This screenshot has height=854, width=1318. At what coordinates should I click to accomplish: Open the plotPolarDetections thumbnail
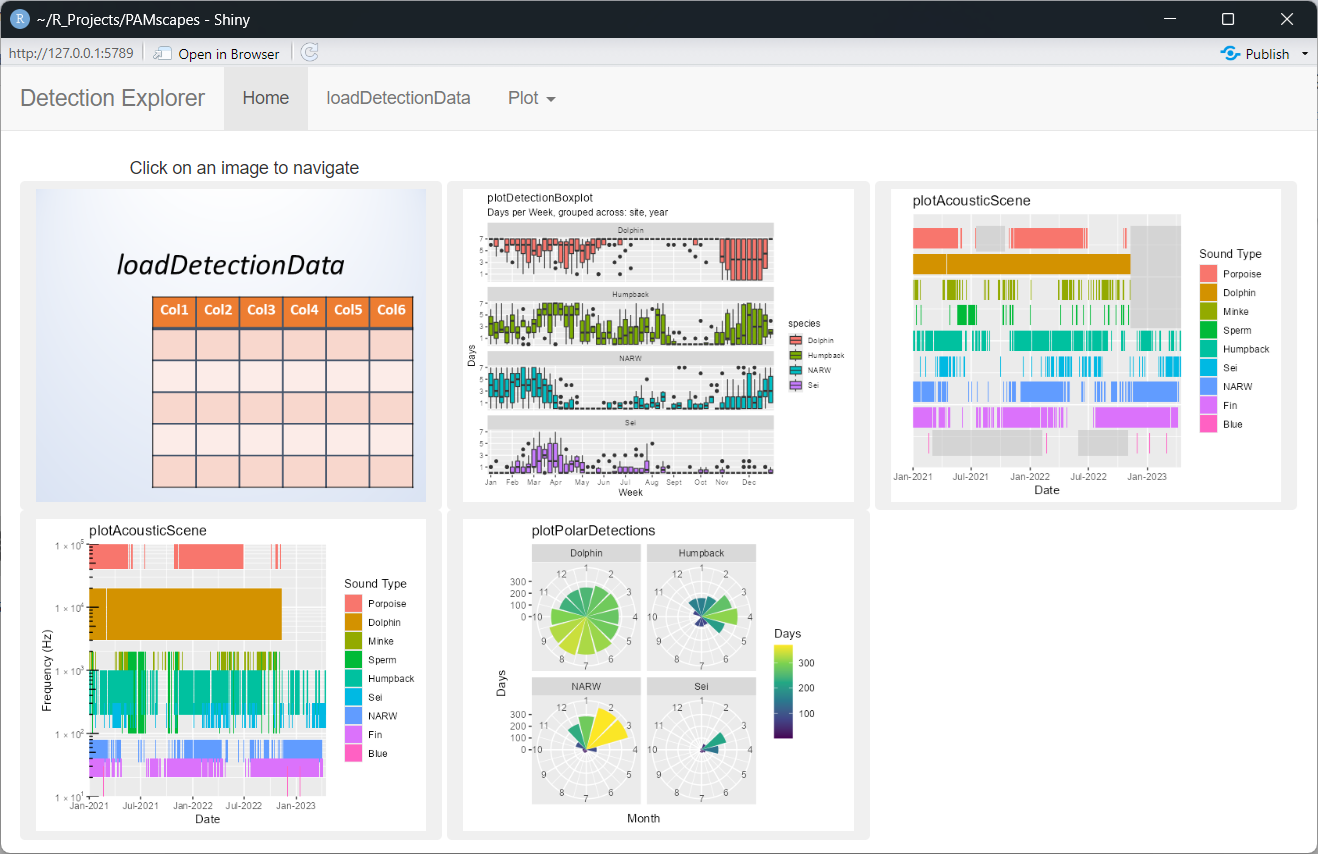[658, 674]
